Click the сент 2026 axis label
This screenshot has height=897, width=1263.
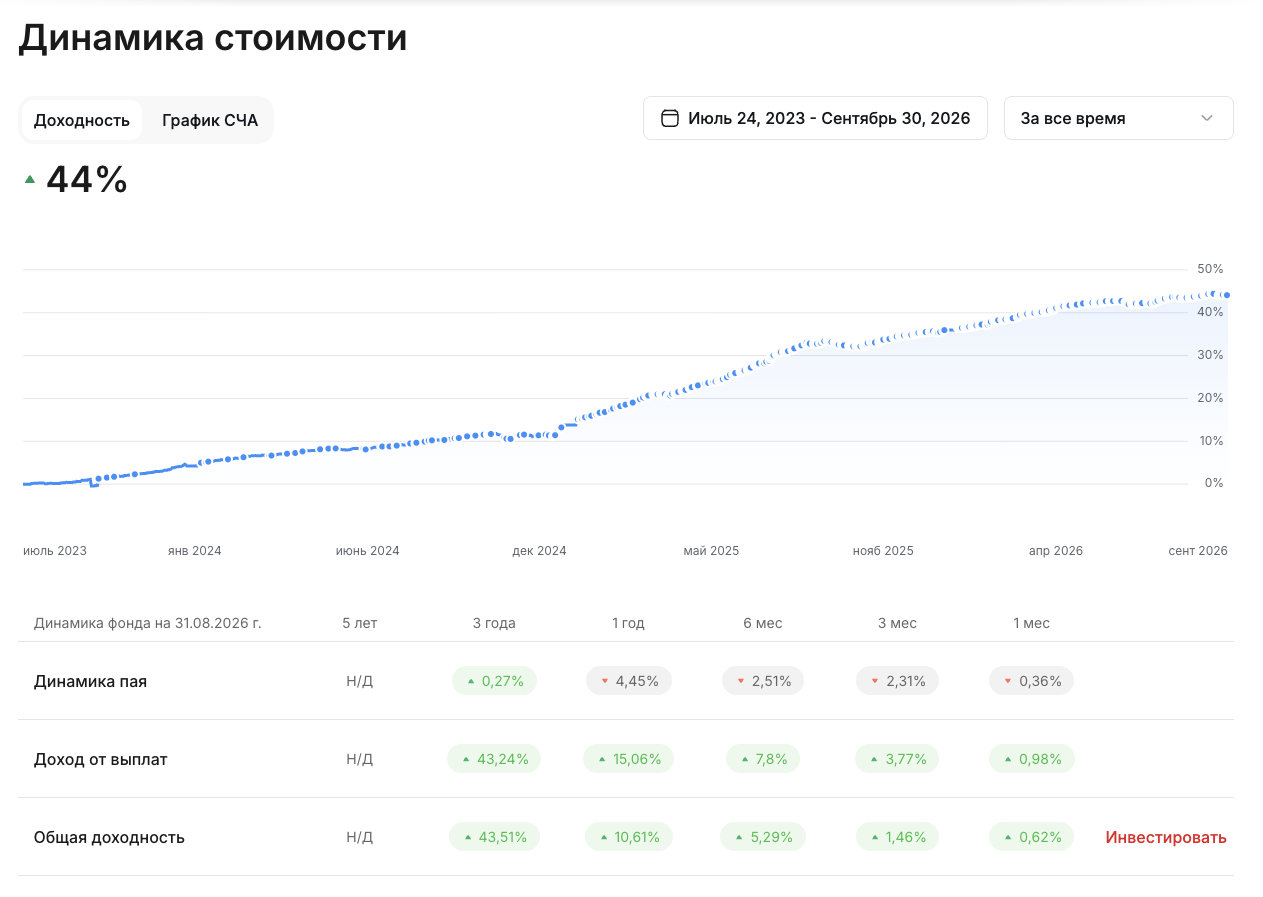(x=1198, y=551)
